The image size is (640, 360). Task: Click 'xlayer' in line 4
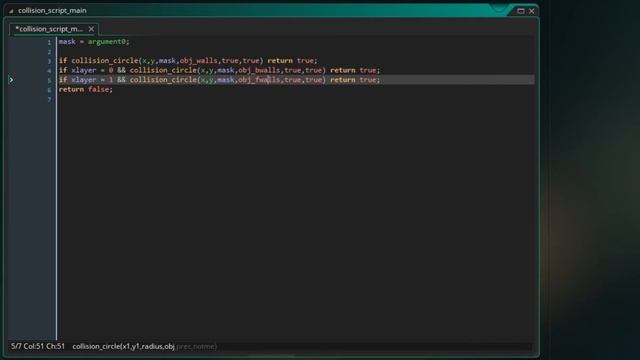(84, 70)
